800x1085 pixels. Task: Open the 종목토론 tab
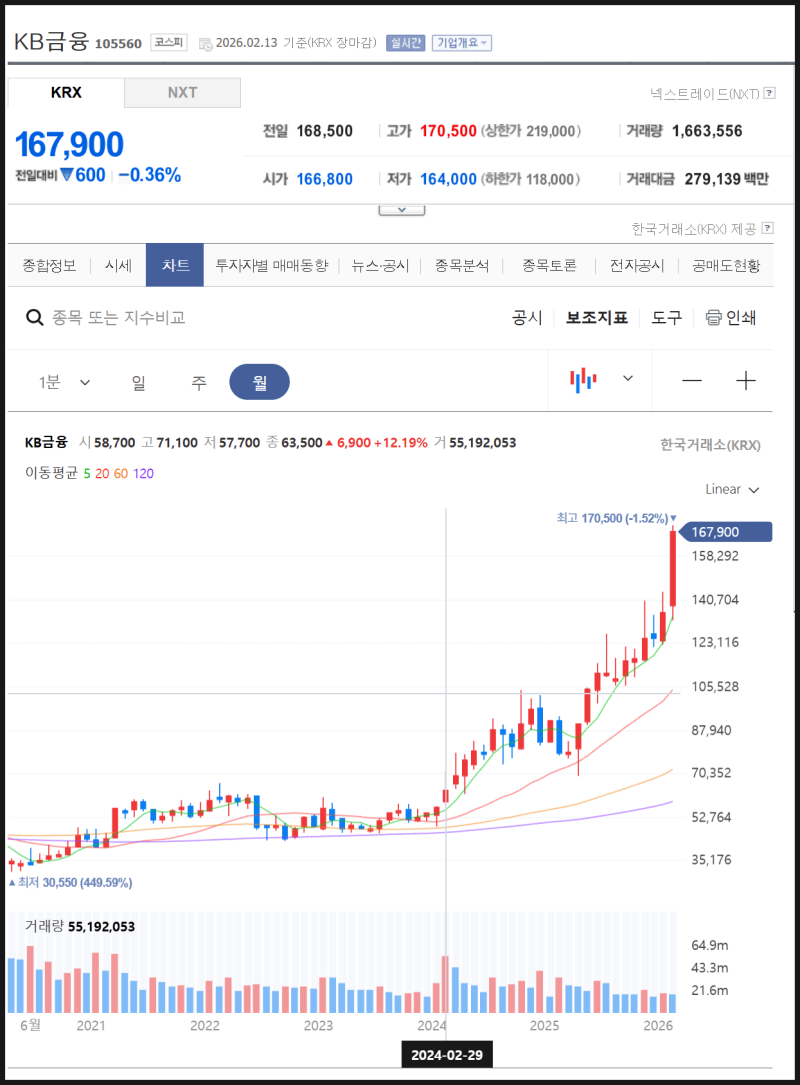[x=549, y=266]
